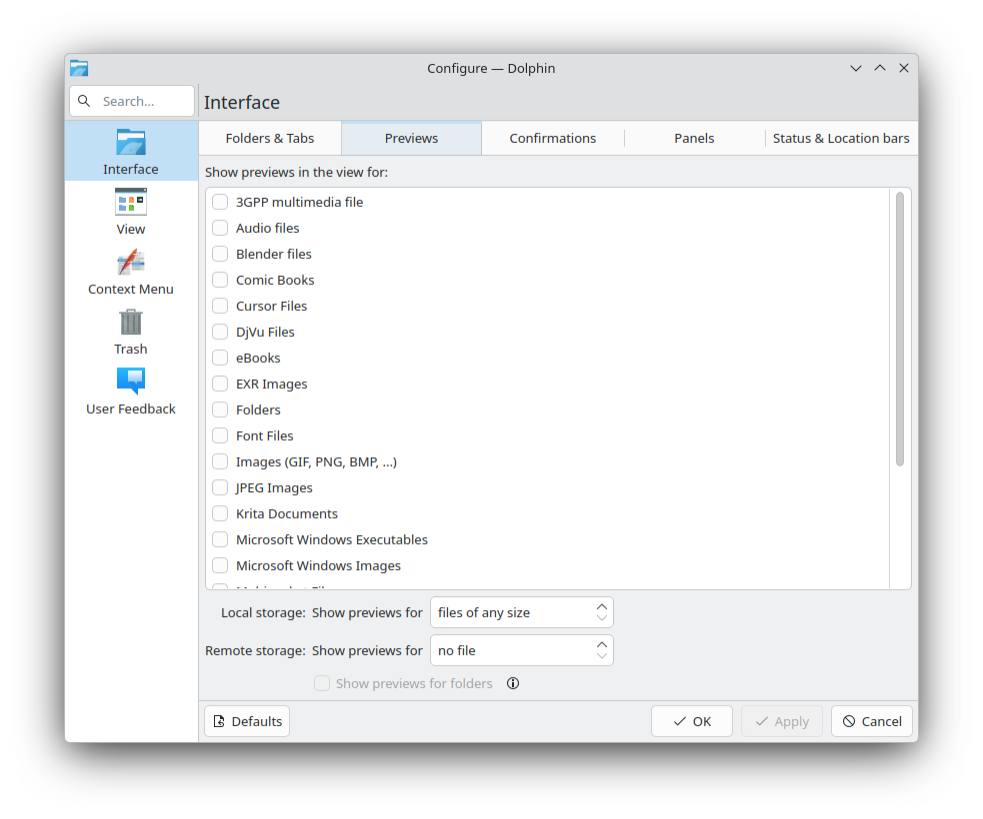Check Microsoft Windows Executables box
983x819 pixels.
(220, 539)
